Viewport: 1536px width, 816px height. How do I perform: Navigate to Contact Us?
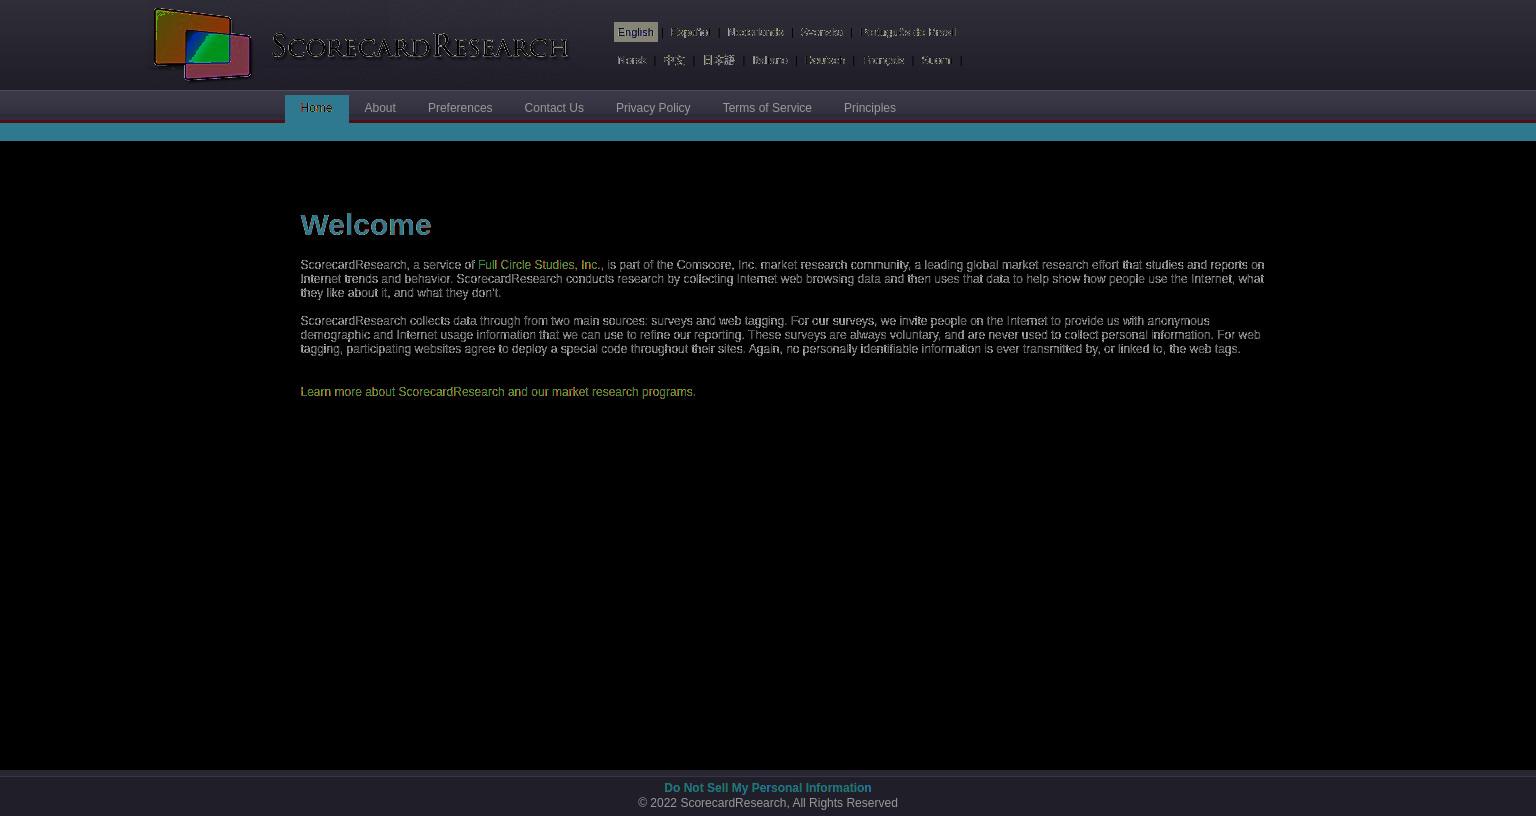click(x=554, y=108)
